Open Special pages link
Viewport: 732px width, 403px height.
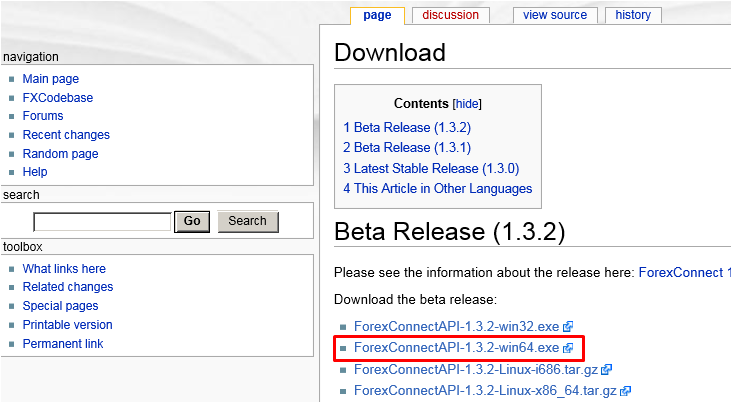61,306
